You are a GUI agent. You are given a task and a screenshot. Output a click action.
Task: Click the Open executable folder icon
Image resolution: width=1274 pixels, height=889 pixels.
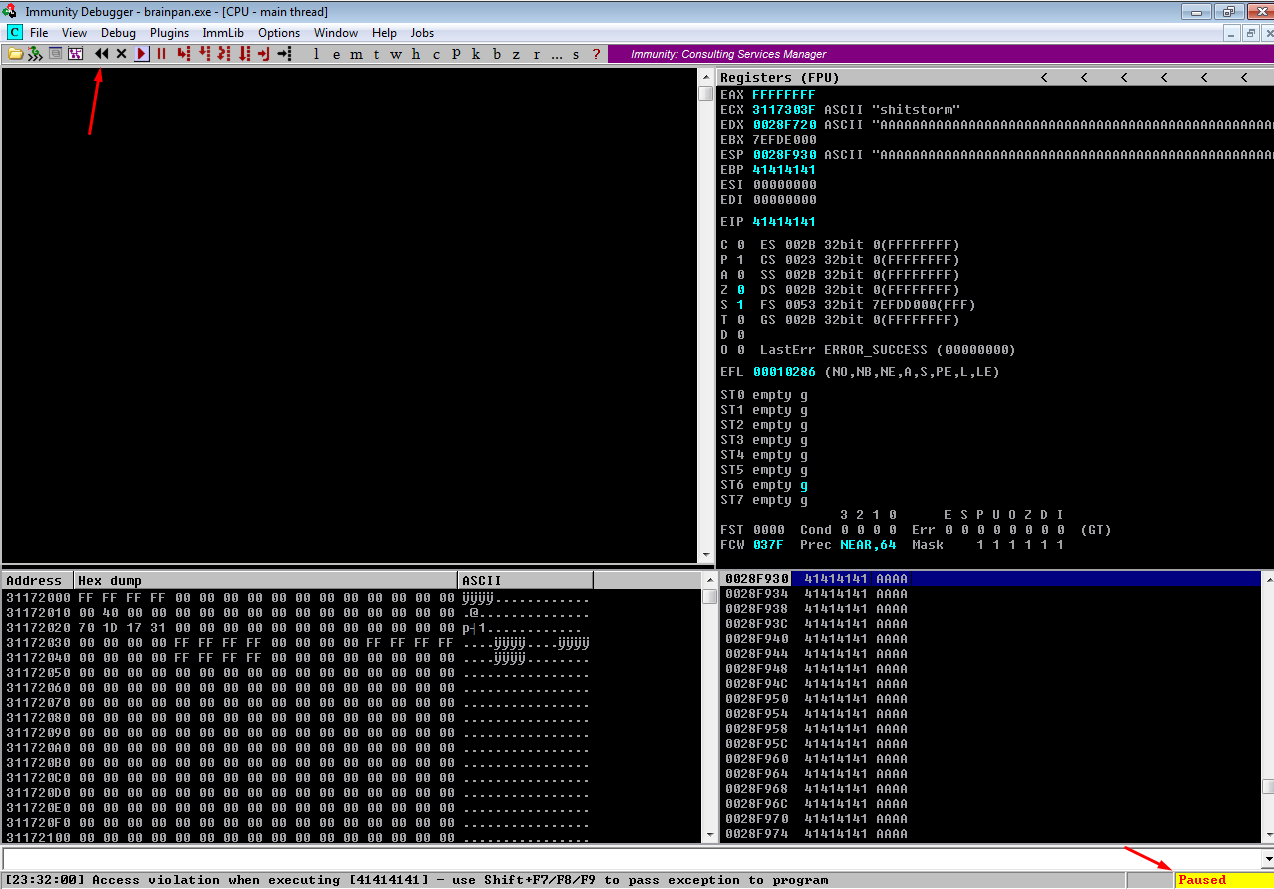(x=15, y=54)
